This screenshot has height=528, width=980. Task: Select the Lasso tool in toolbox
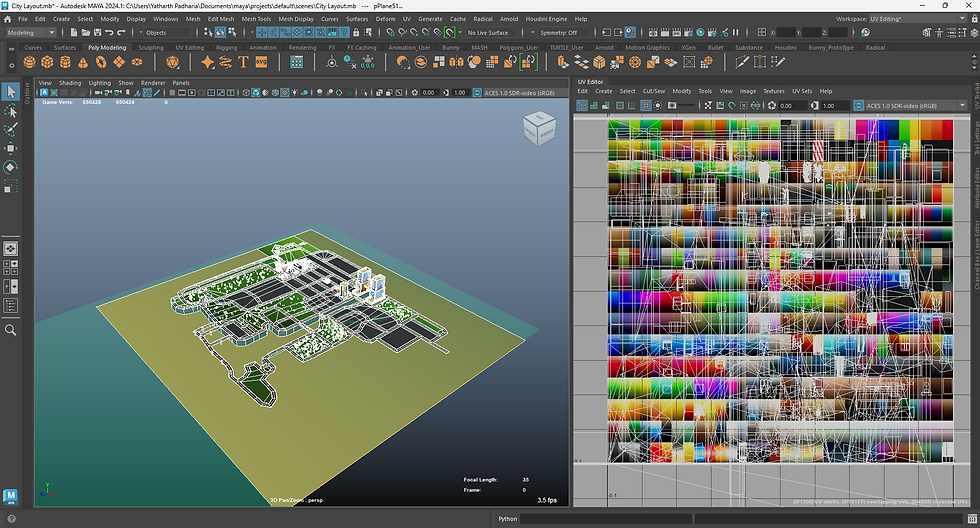click(11, 111)
